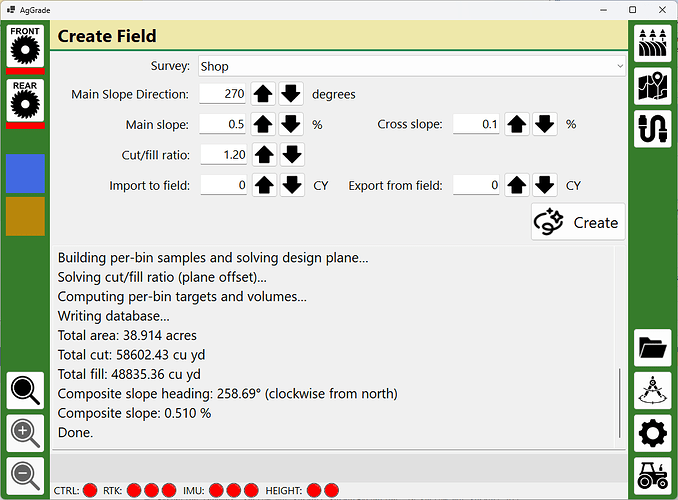Image resolution: width=678 pixels, height=500 pixels.
Task: Increase Import to field with up arrow
Action: click(x=264, y=186)
